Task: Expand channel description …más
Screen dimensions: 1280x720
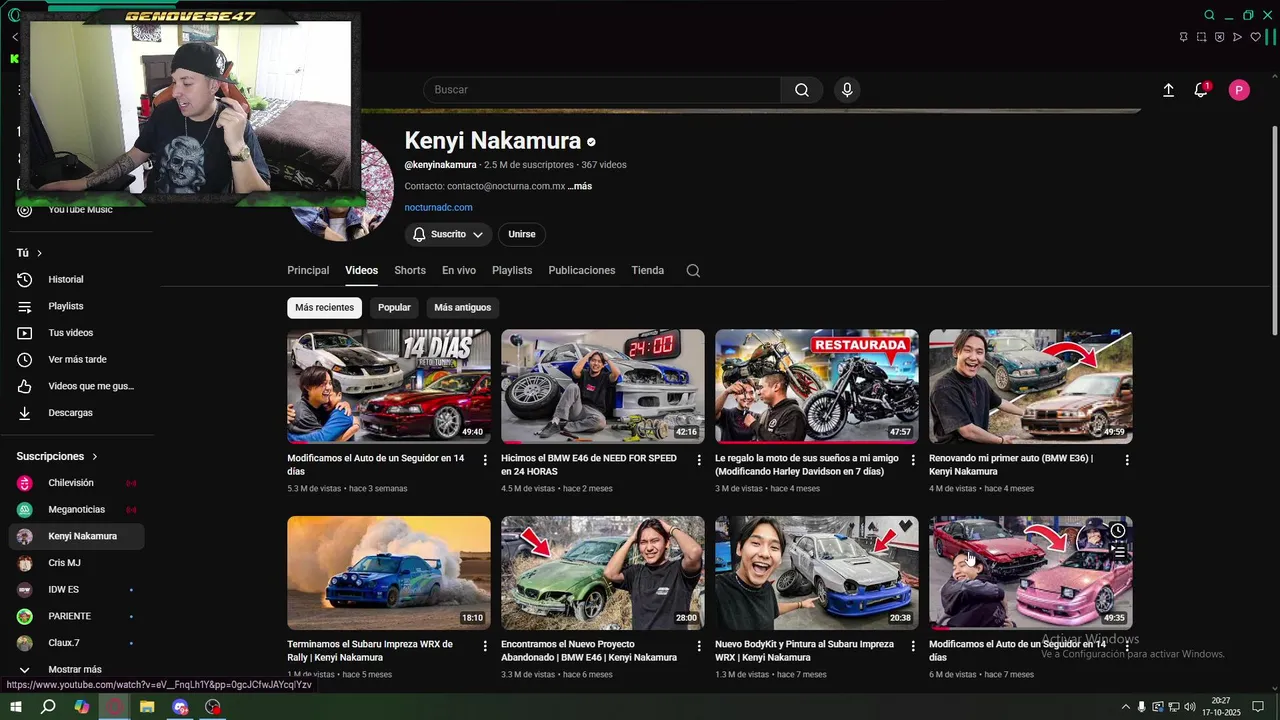Action: click(580, 187)
